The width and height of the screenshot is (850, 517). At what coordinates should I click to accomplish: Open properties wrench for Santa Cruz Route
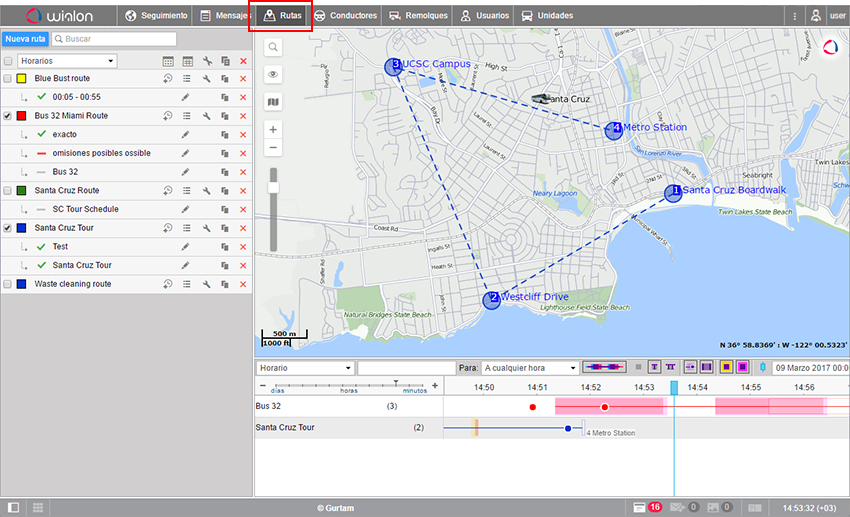[205, 190]
